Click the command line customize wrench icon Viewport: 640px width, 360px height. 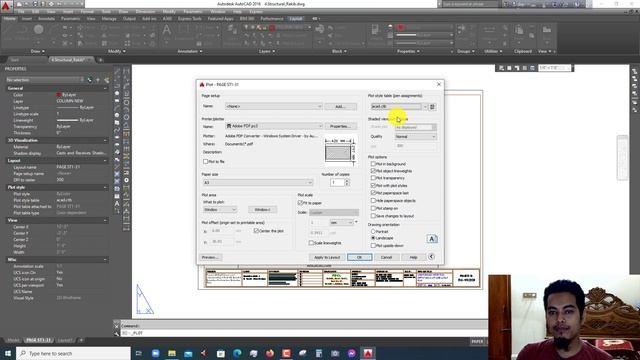(x=117, y=333)
